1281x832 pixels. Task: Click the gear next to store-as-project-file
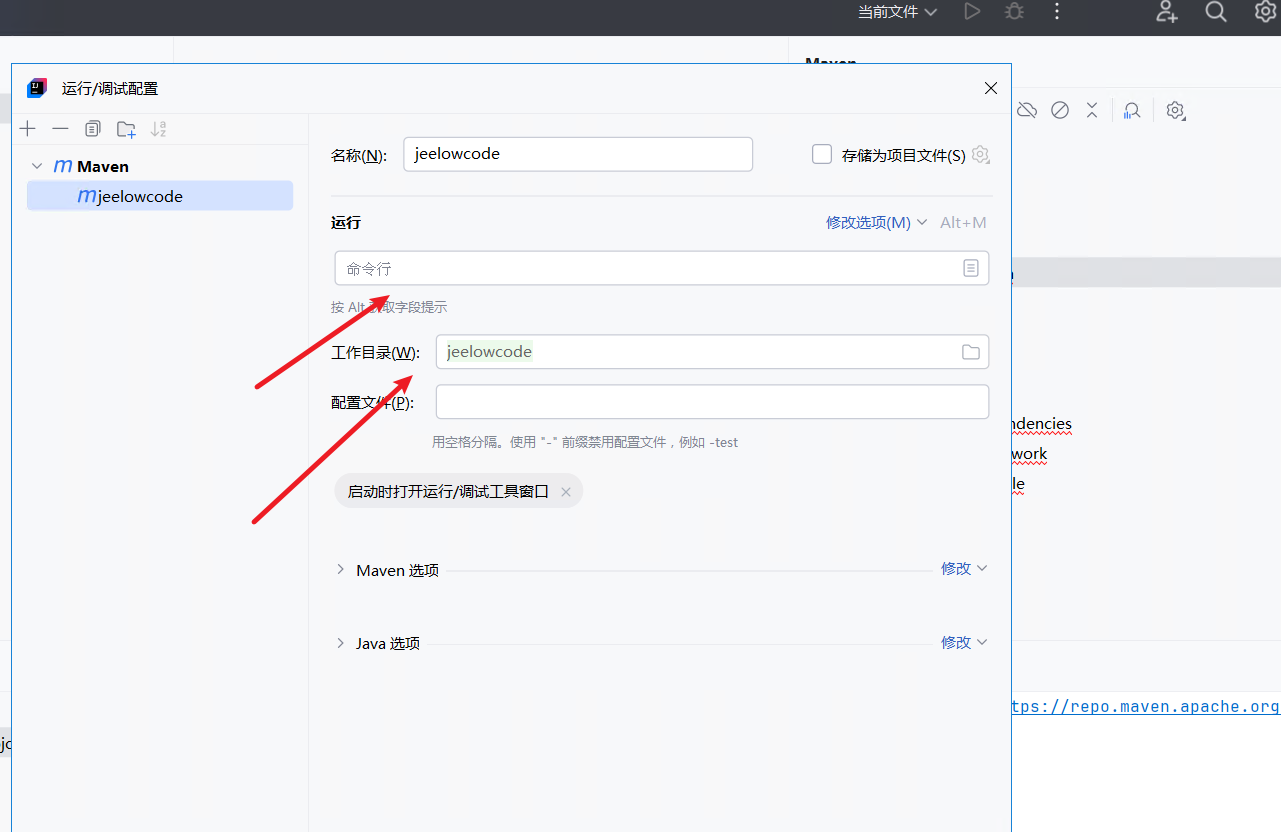980,155
